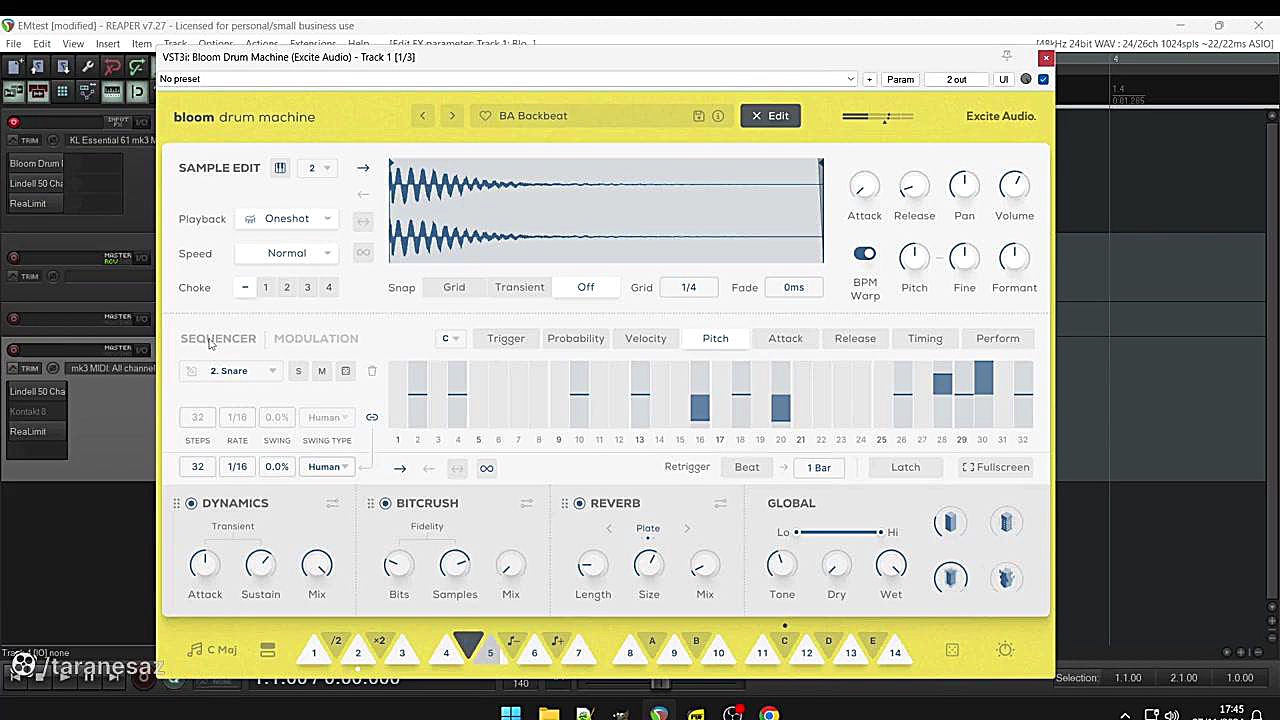Go to the previous preset
1280x720 pixels.
pyautogui.click(x=422, y=116)
